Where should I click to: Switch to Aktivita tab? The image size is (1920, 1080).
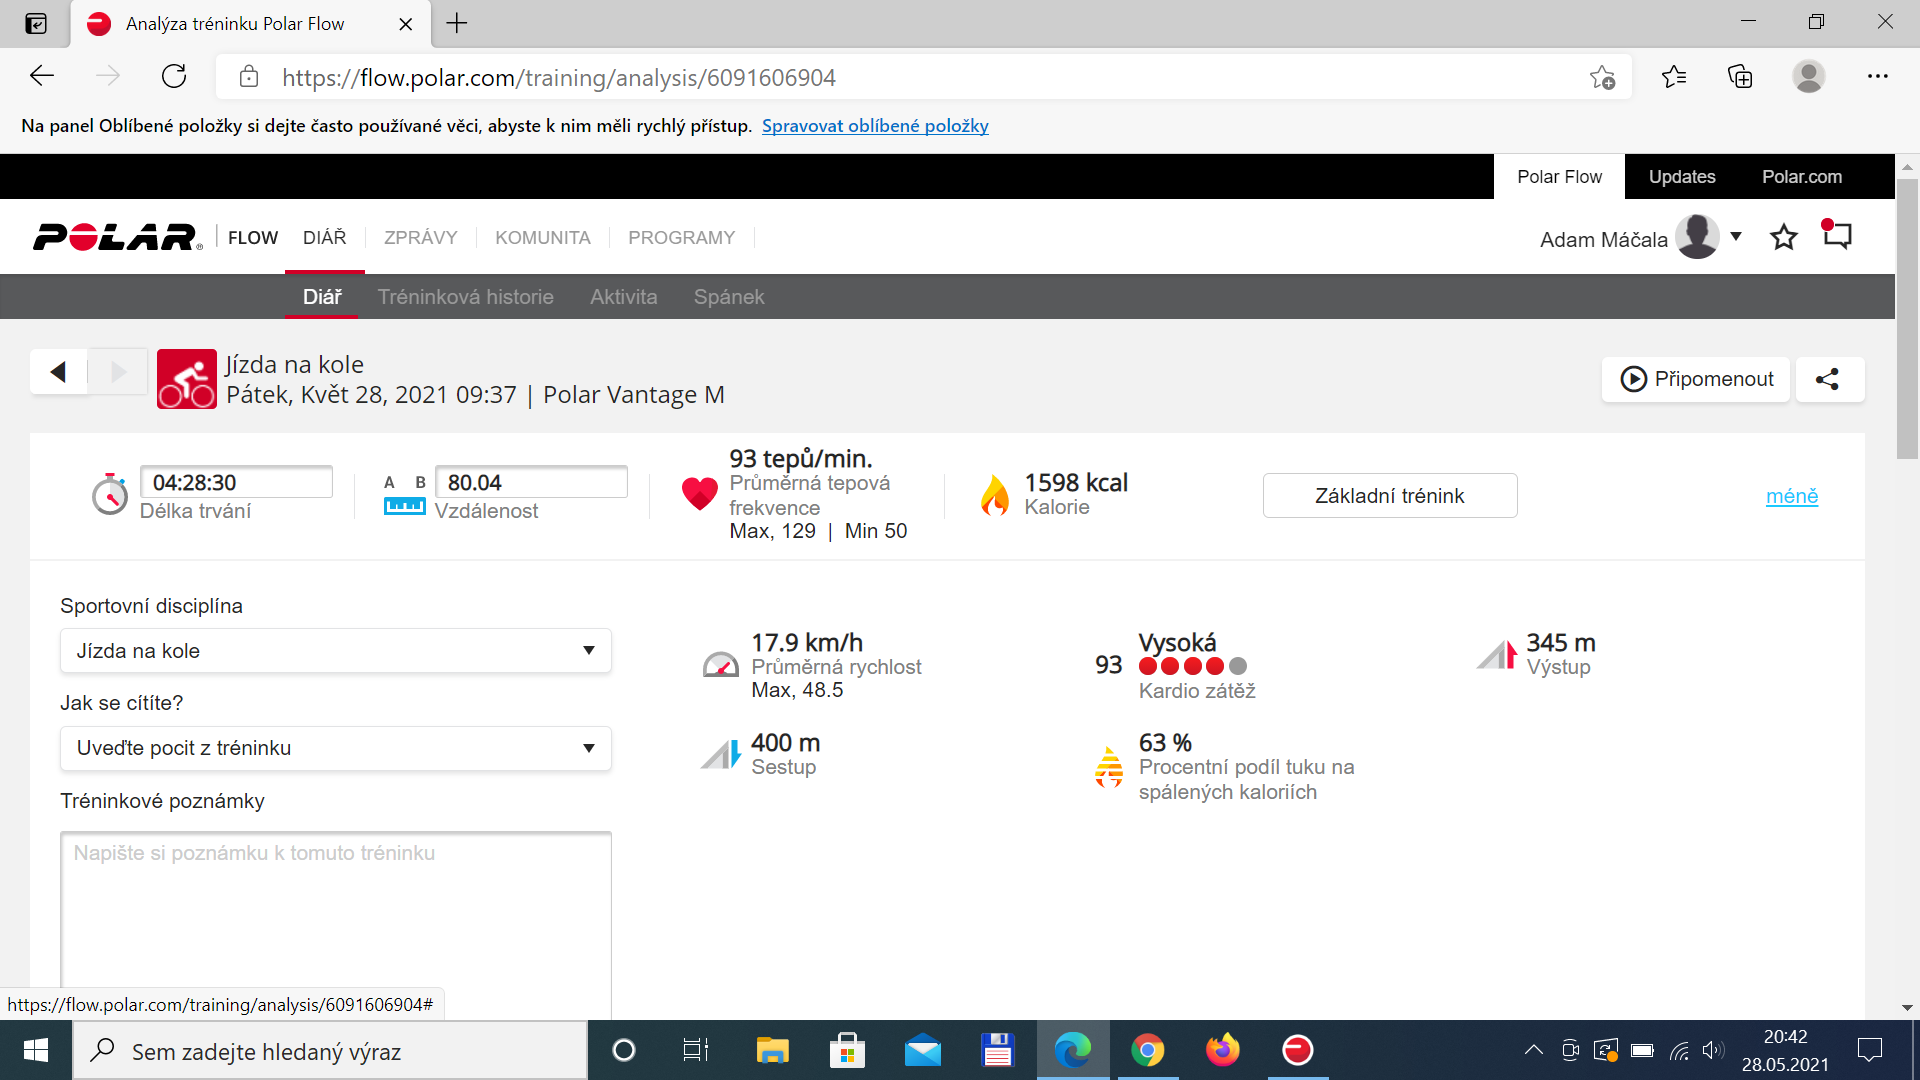tap(624, 297)
